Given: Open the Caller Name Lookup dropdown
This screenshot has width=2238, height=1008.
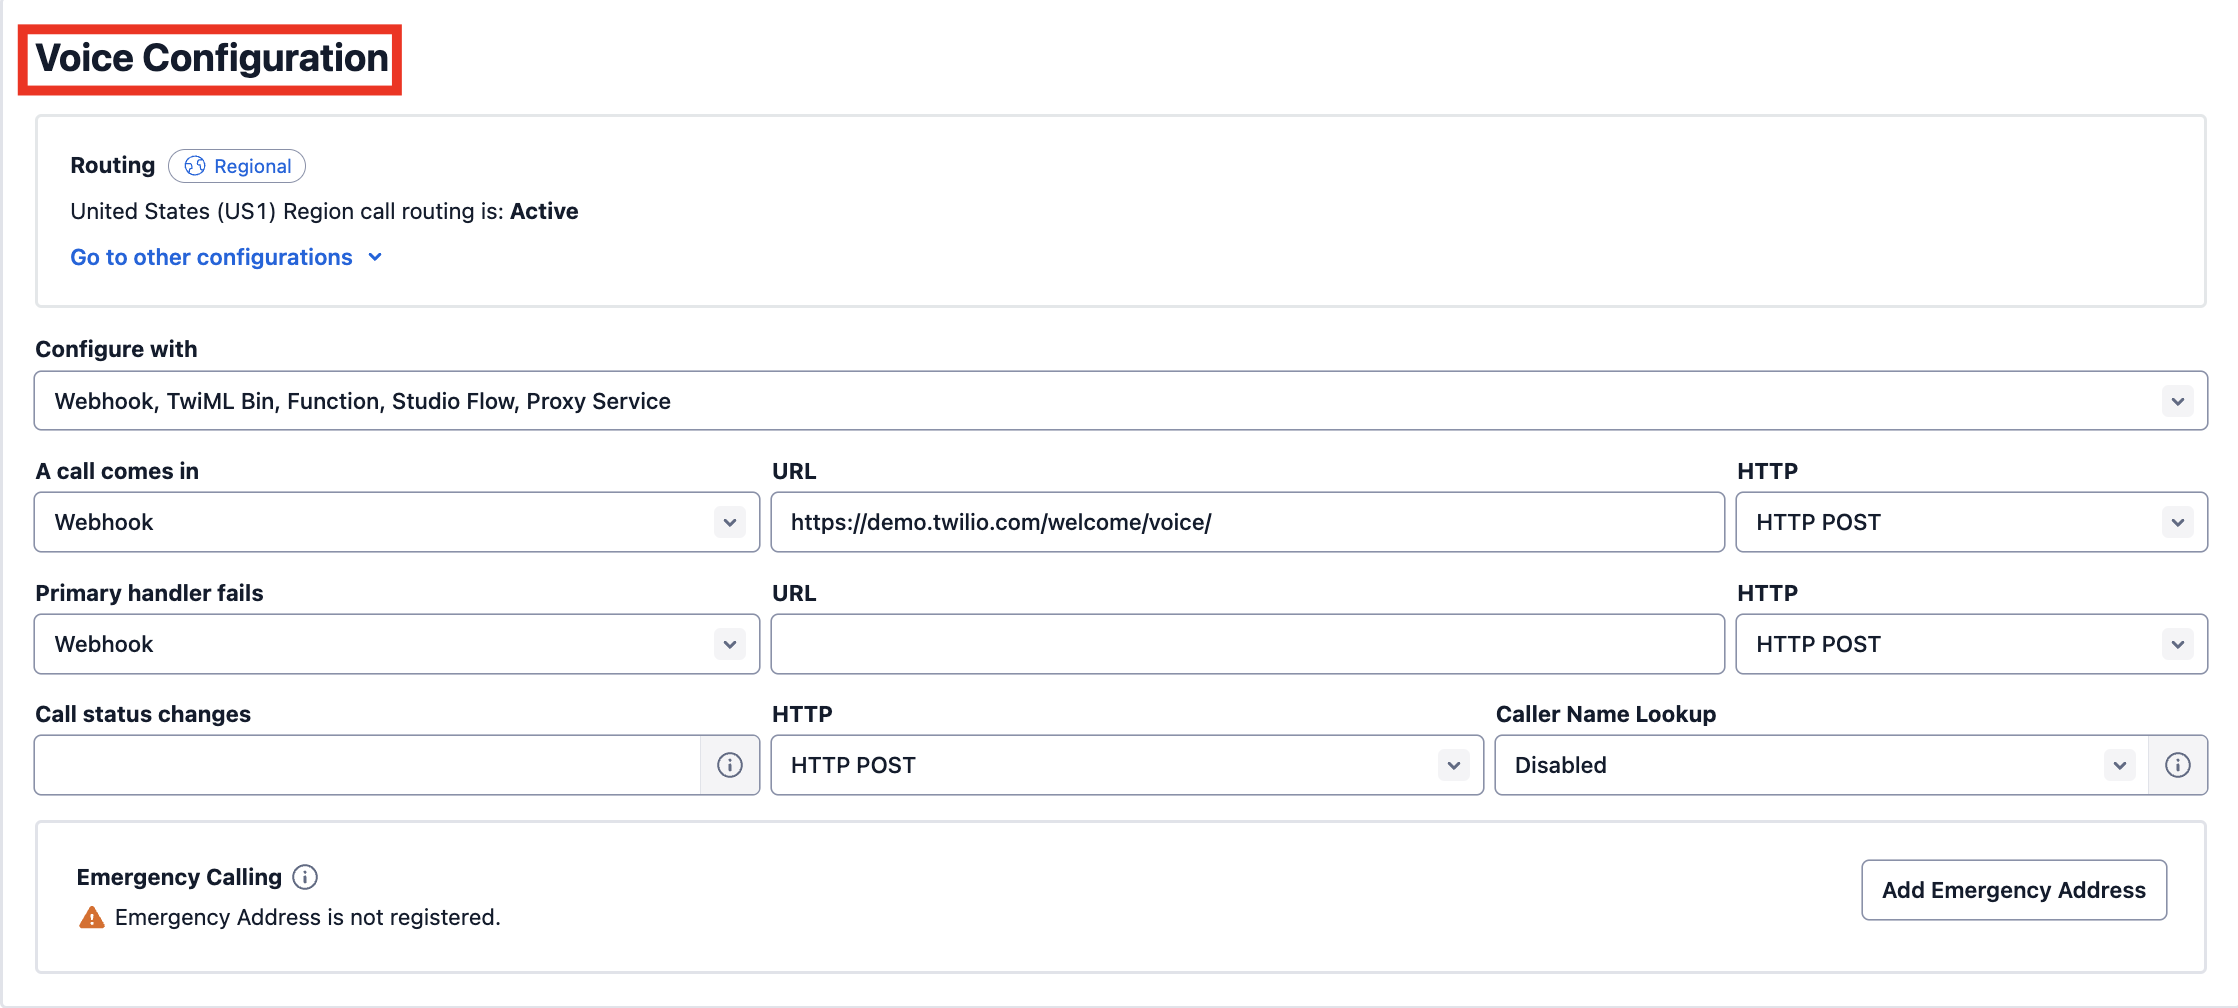Looking at the screenshot, I should [1820, 765].
